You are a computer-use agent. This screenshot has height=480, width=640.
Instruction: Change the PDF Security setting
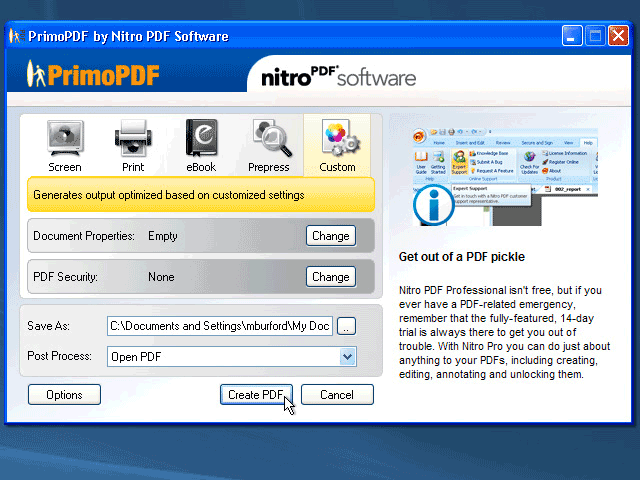[330, 277]
